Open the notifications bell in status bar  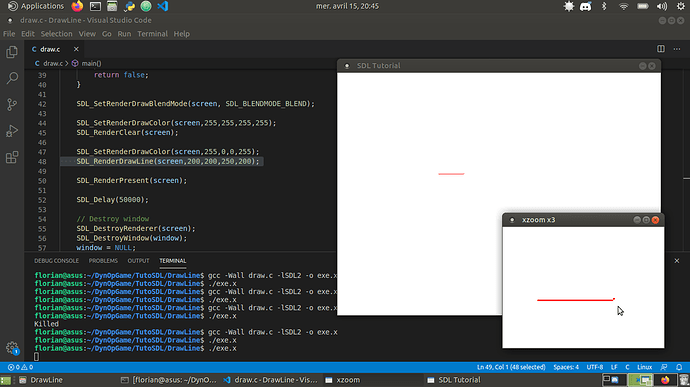[679, 367]
